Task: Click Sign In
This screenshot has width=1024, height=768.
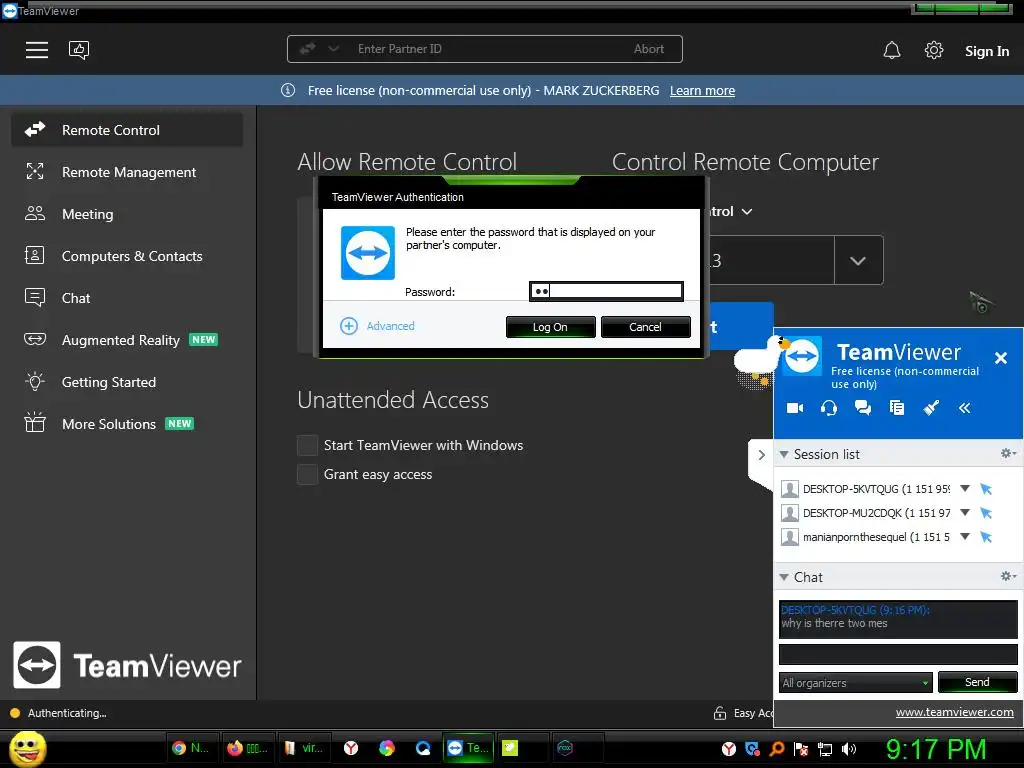Action: click(x=987, y=51)
